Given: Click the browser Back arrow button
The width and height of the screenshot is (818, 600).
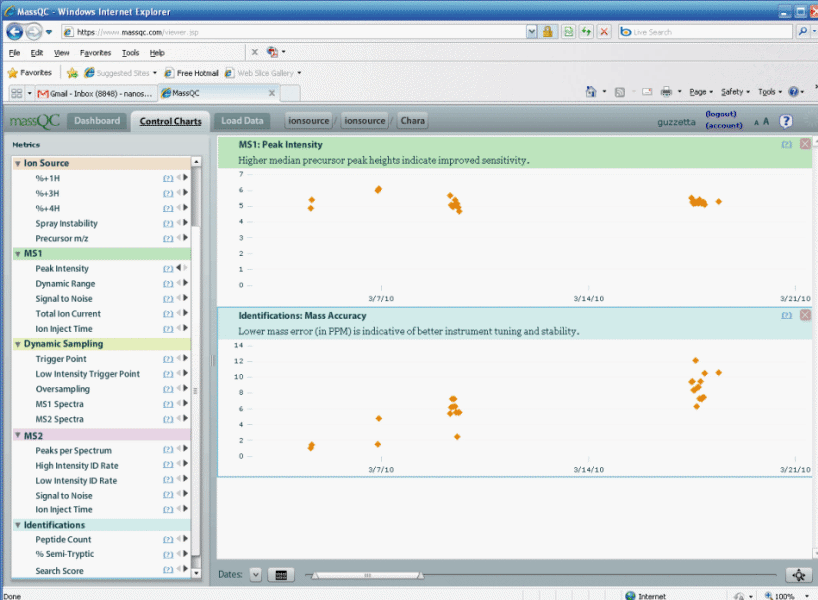Looking at the screenshot, I should coord(14,32).
